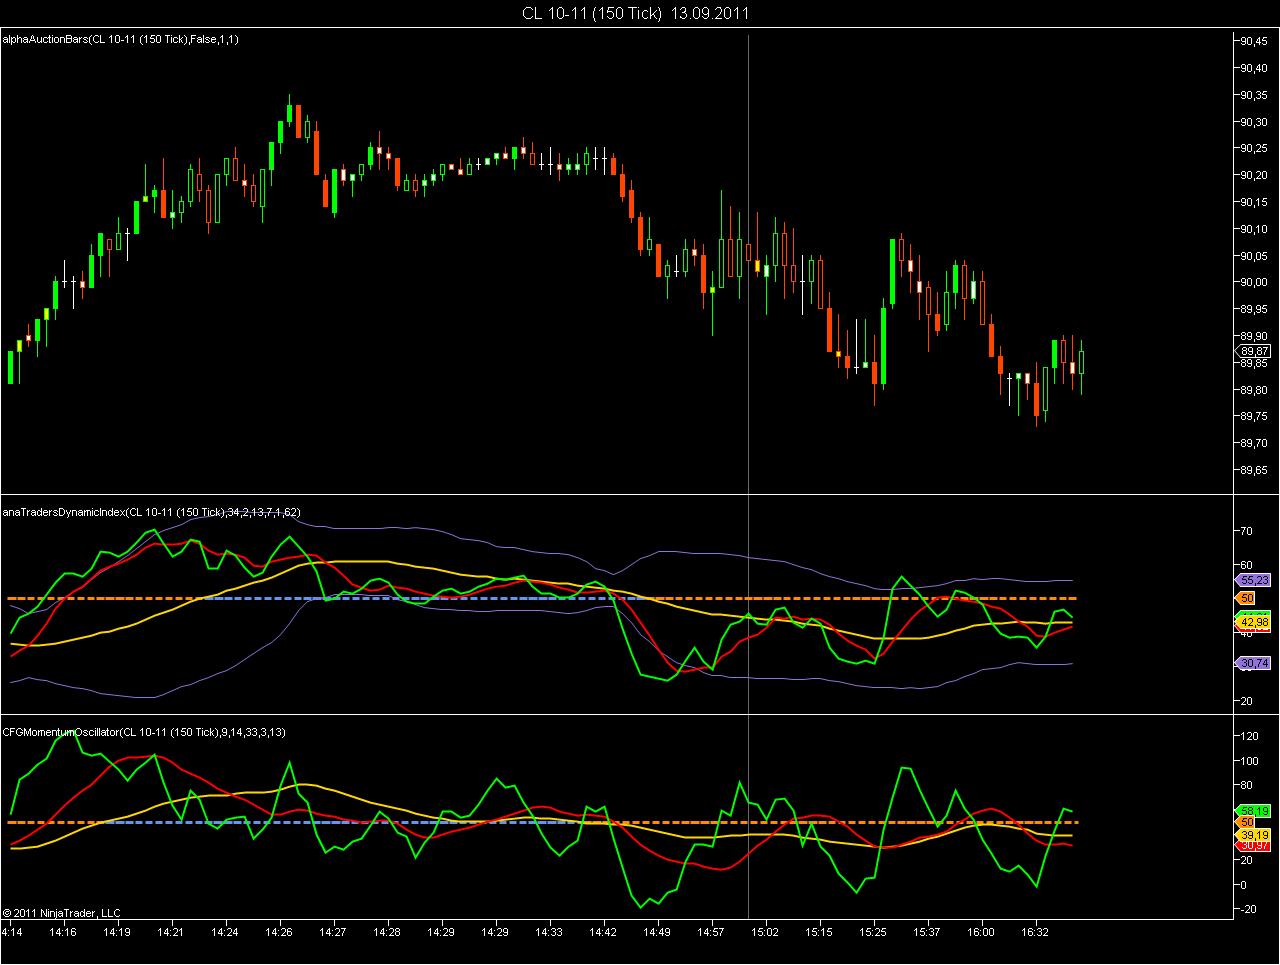Click the 14:19 time axis label
Screen dimensions: 1280x965
tap(117, 931)
